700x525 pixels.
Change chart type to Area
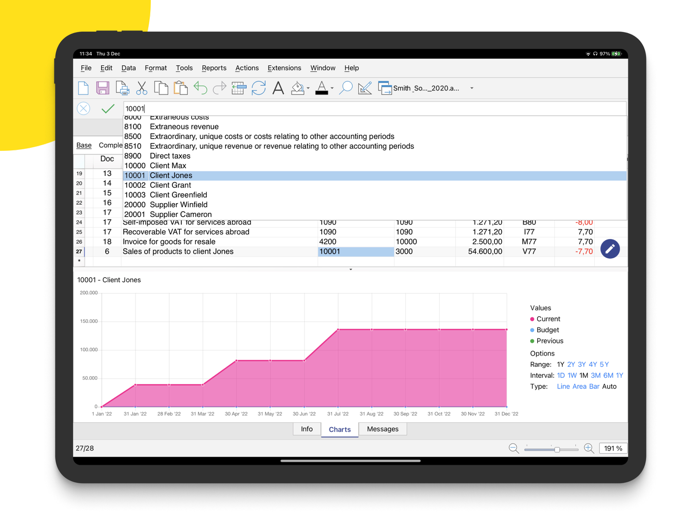coord(579,387)
